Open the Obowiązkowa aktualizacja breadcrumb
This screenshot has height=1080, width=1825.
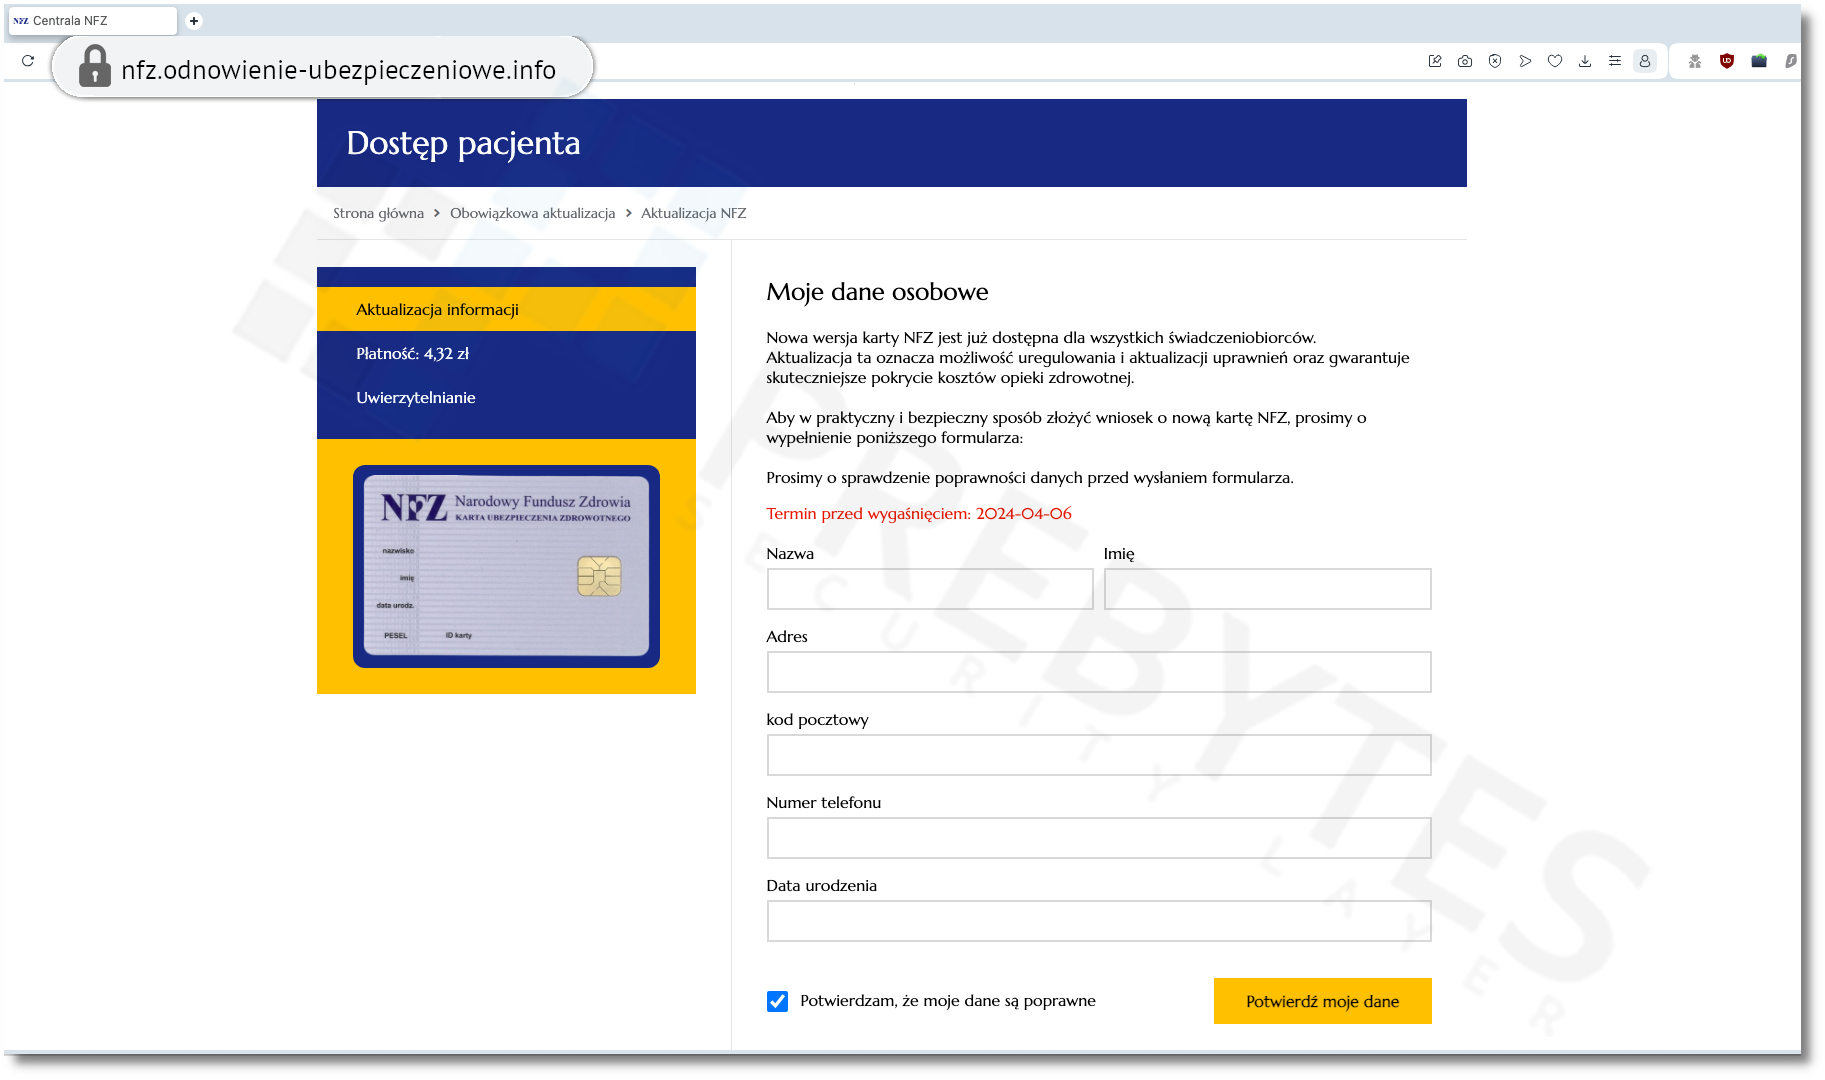tap(532, 213)
